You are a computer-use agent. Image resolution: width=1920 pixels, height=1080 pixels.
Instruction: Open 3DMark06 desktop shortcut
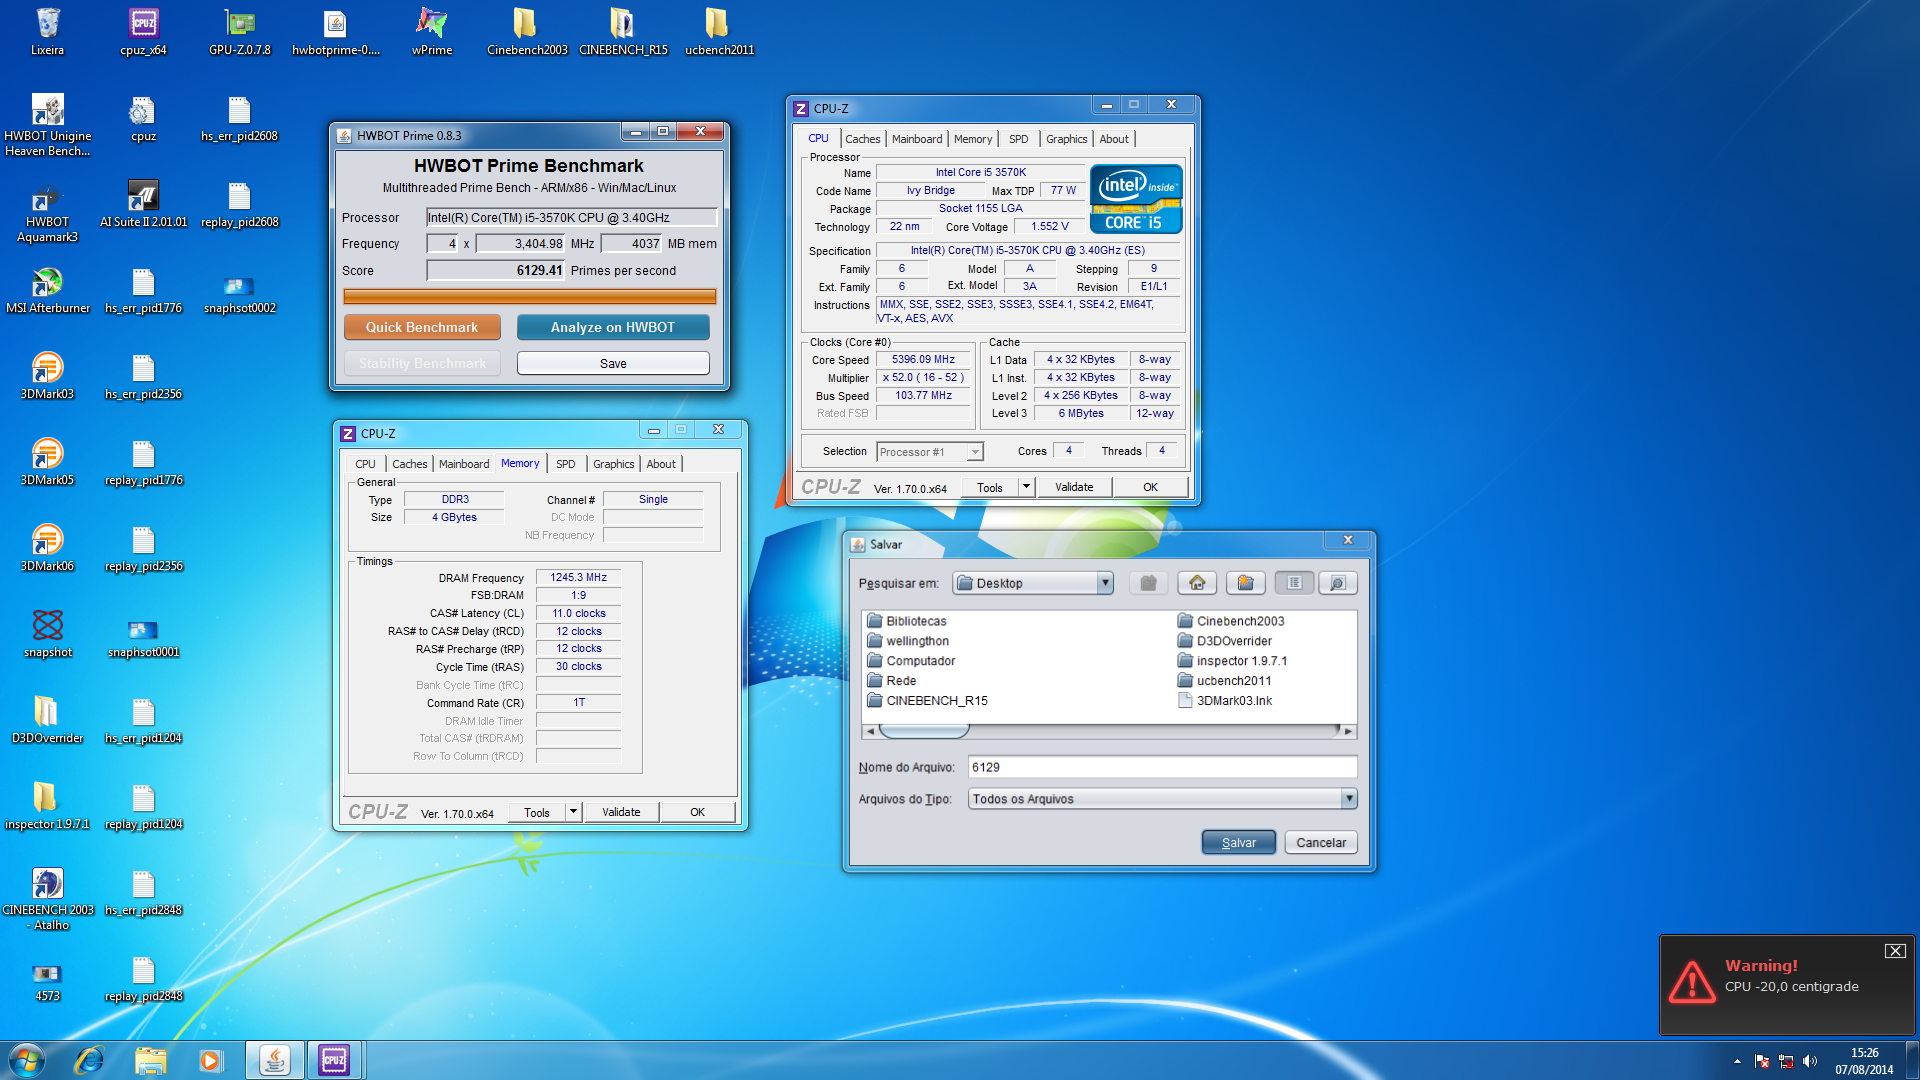click(x=47, y=547)
